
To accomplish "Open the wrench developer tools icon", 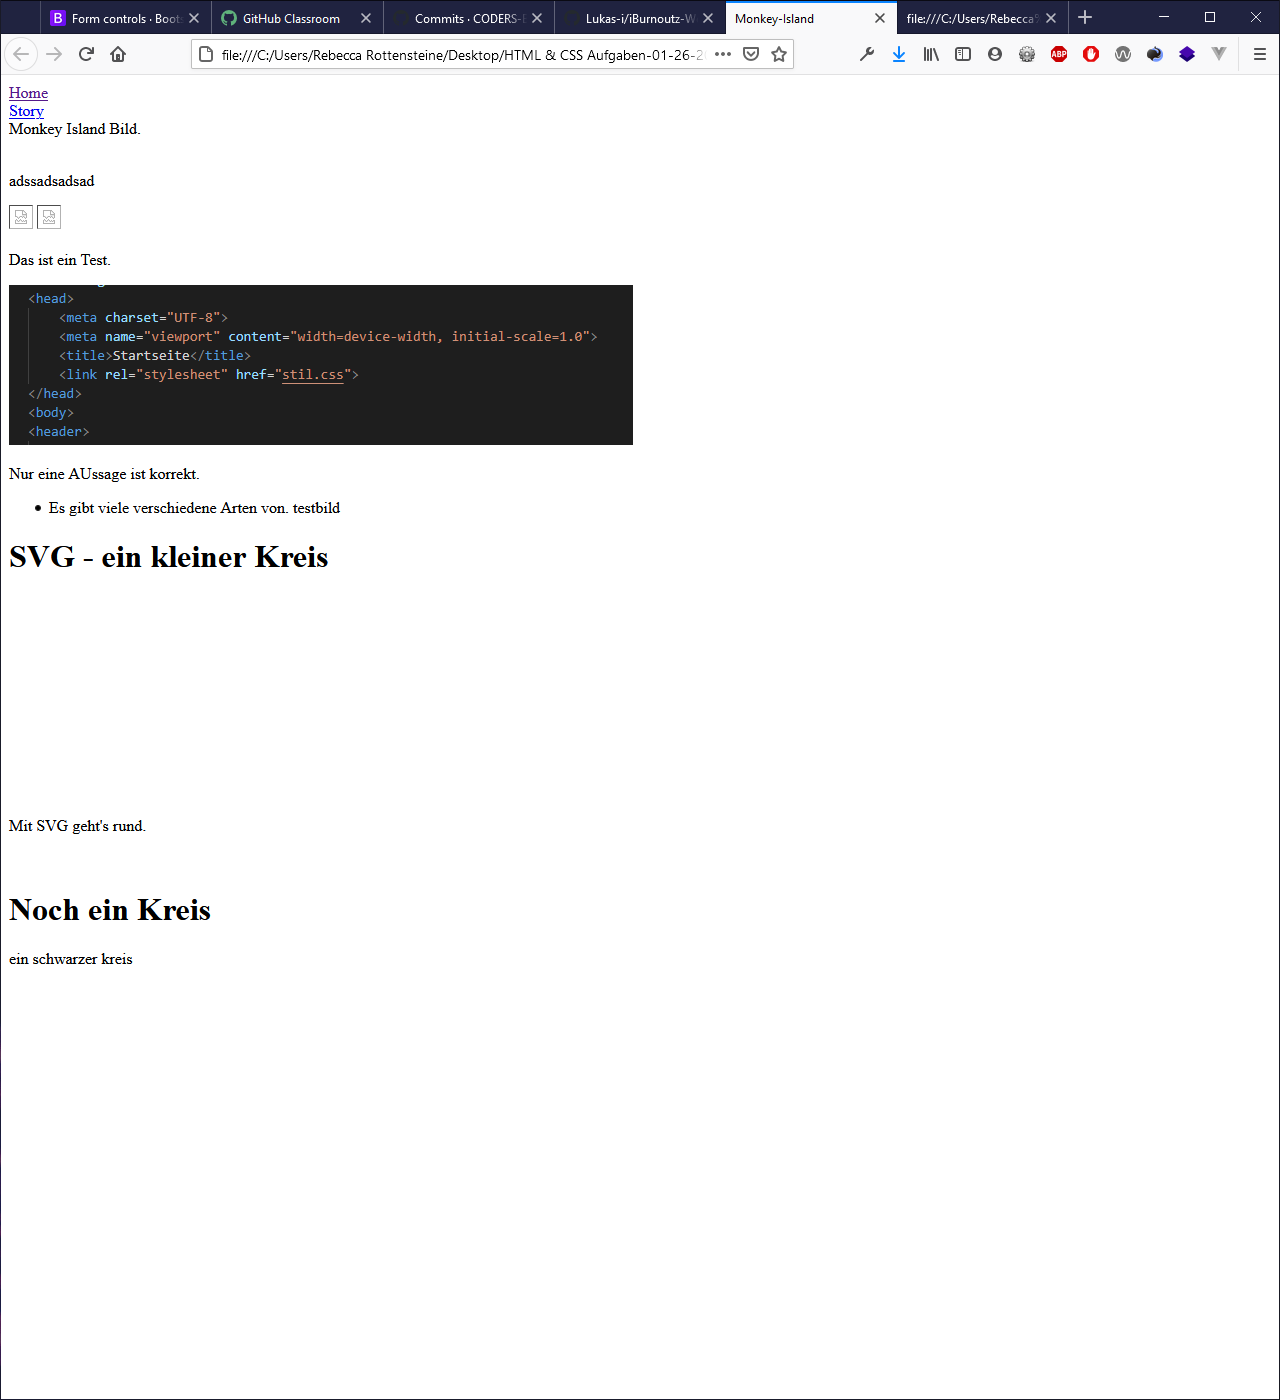I will pos(867,54).
